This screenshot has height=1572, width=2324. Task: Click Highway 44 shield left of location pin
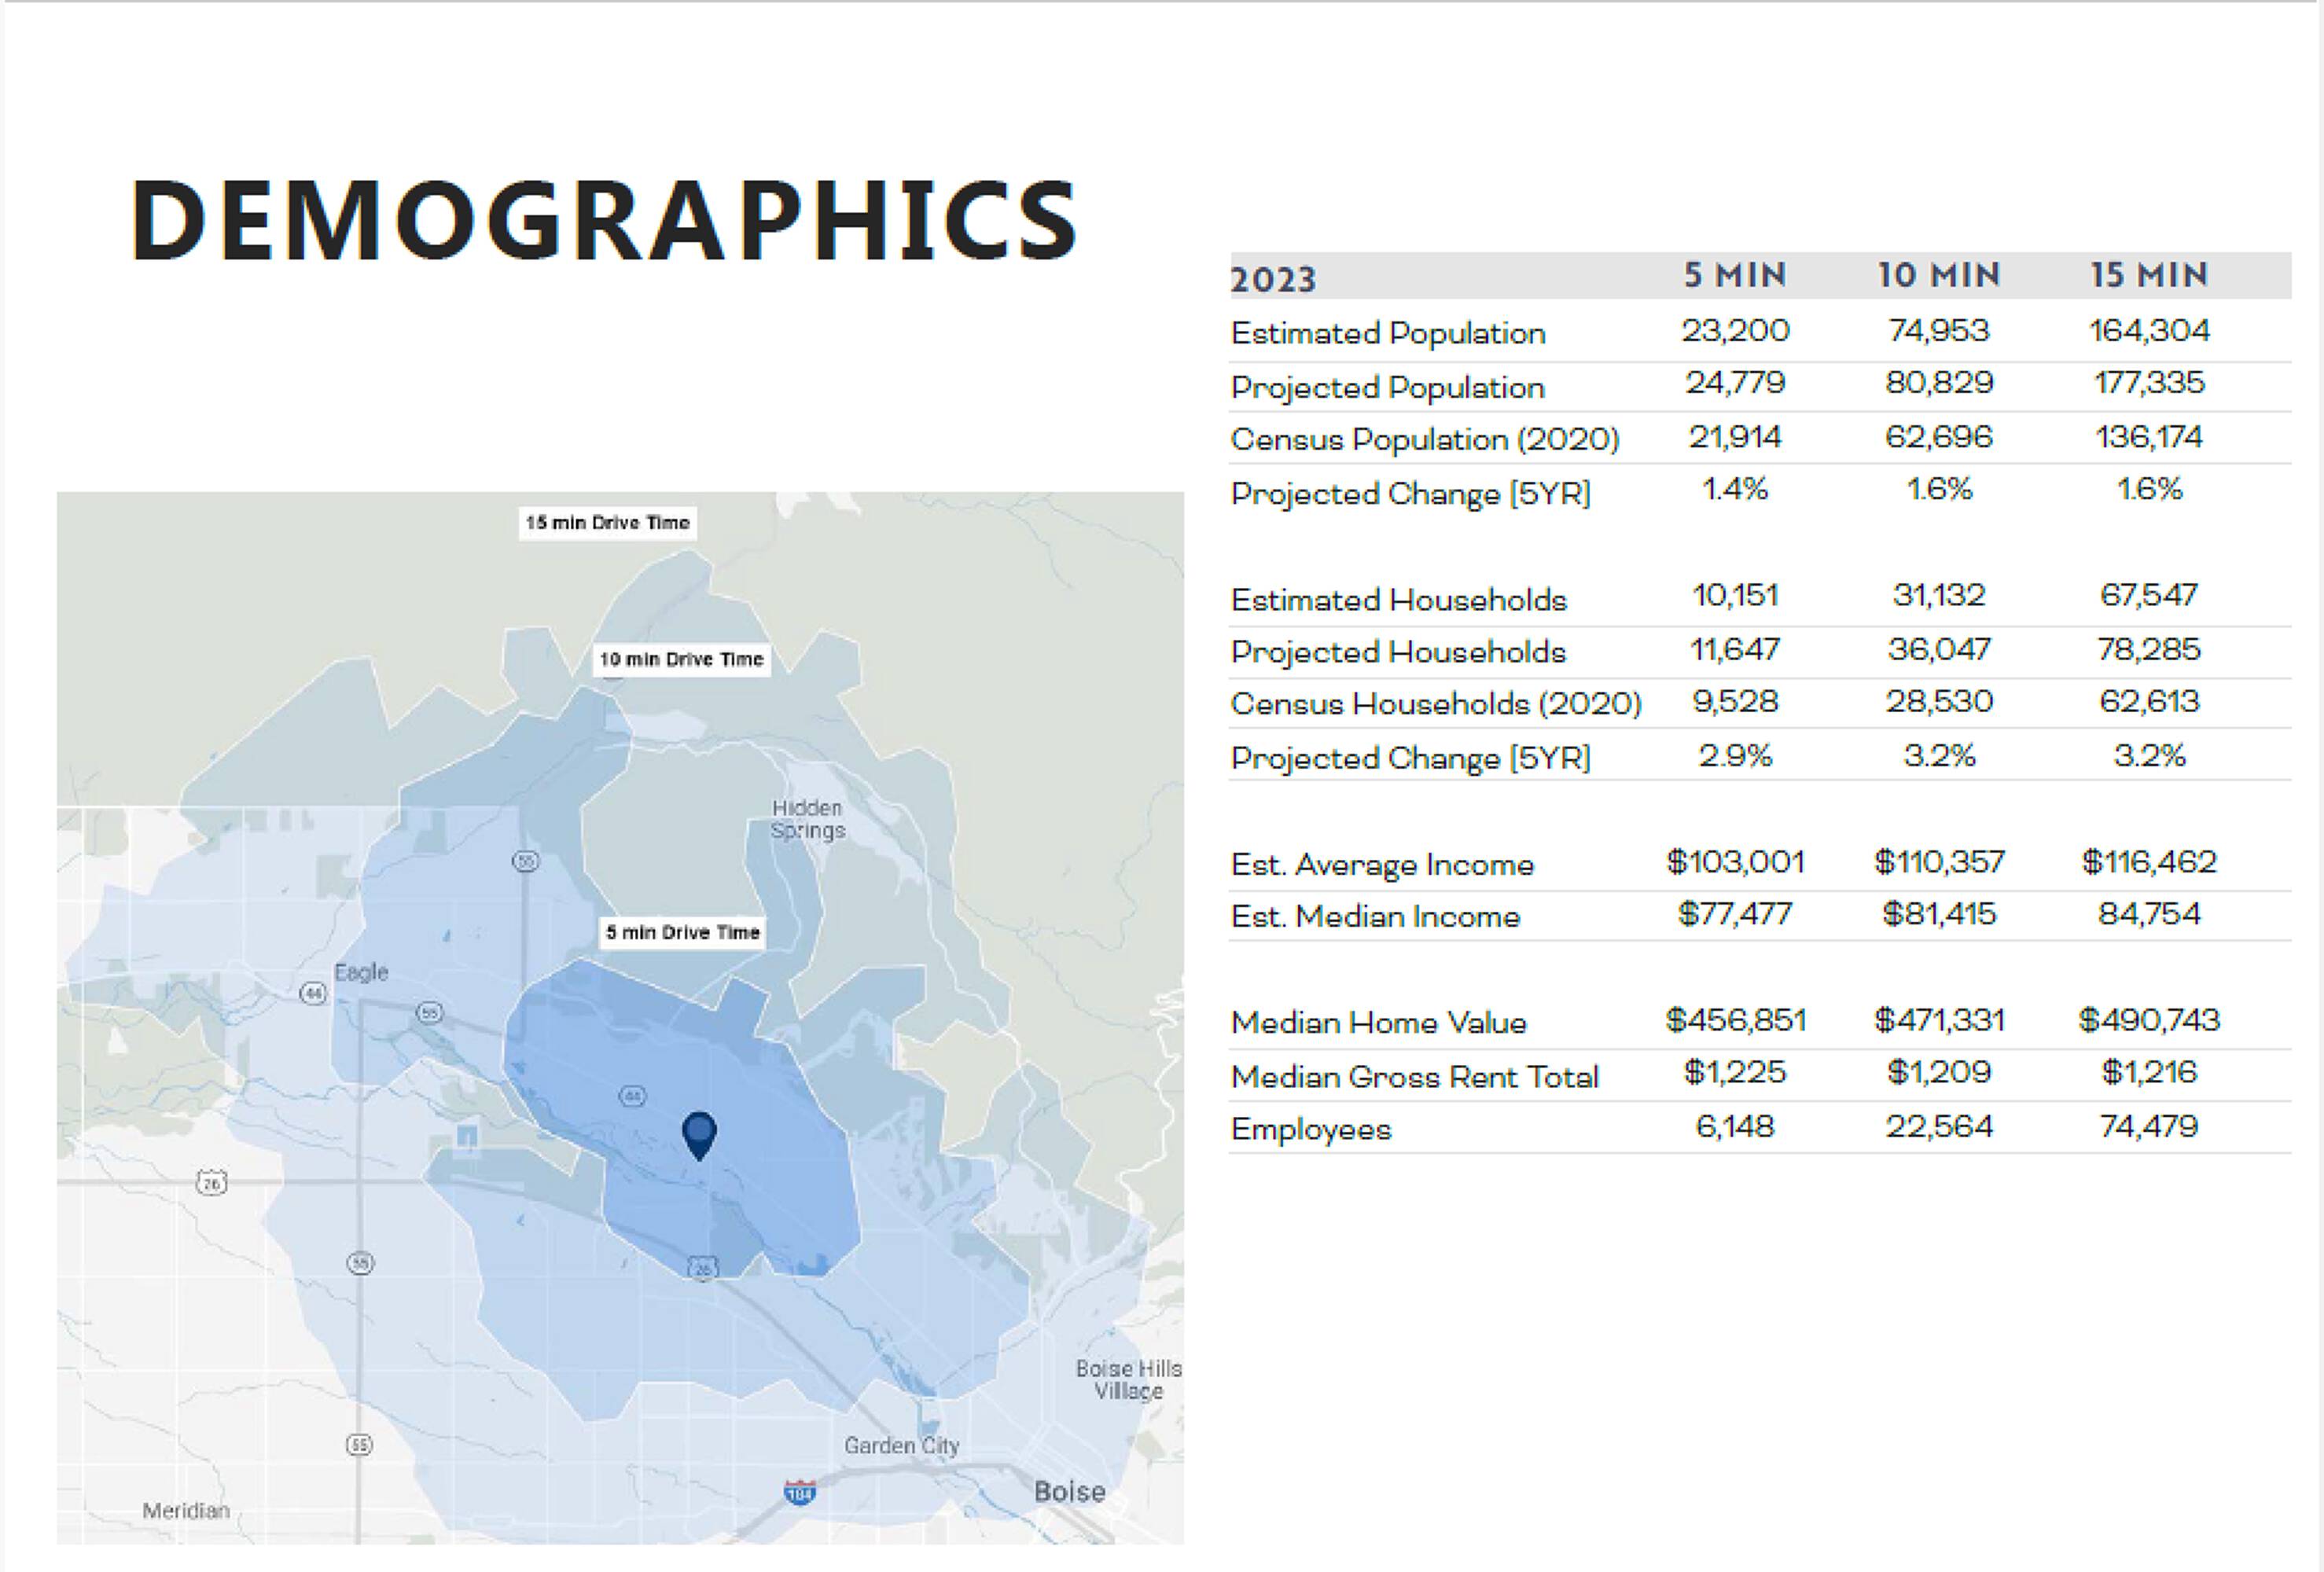(633, 1096)
